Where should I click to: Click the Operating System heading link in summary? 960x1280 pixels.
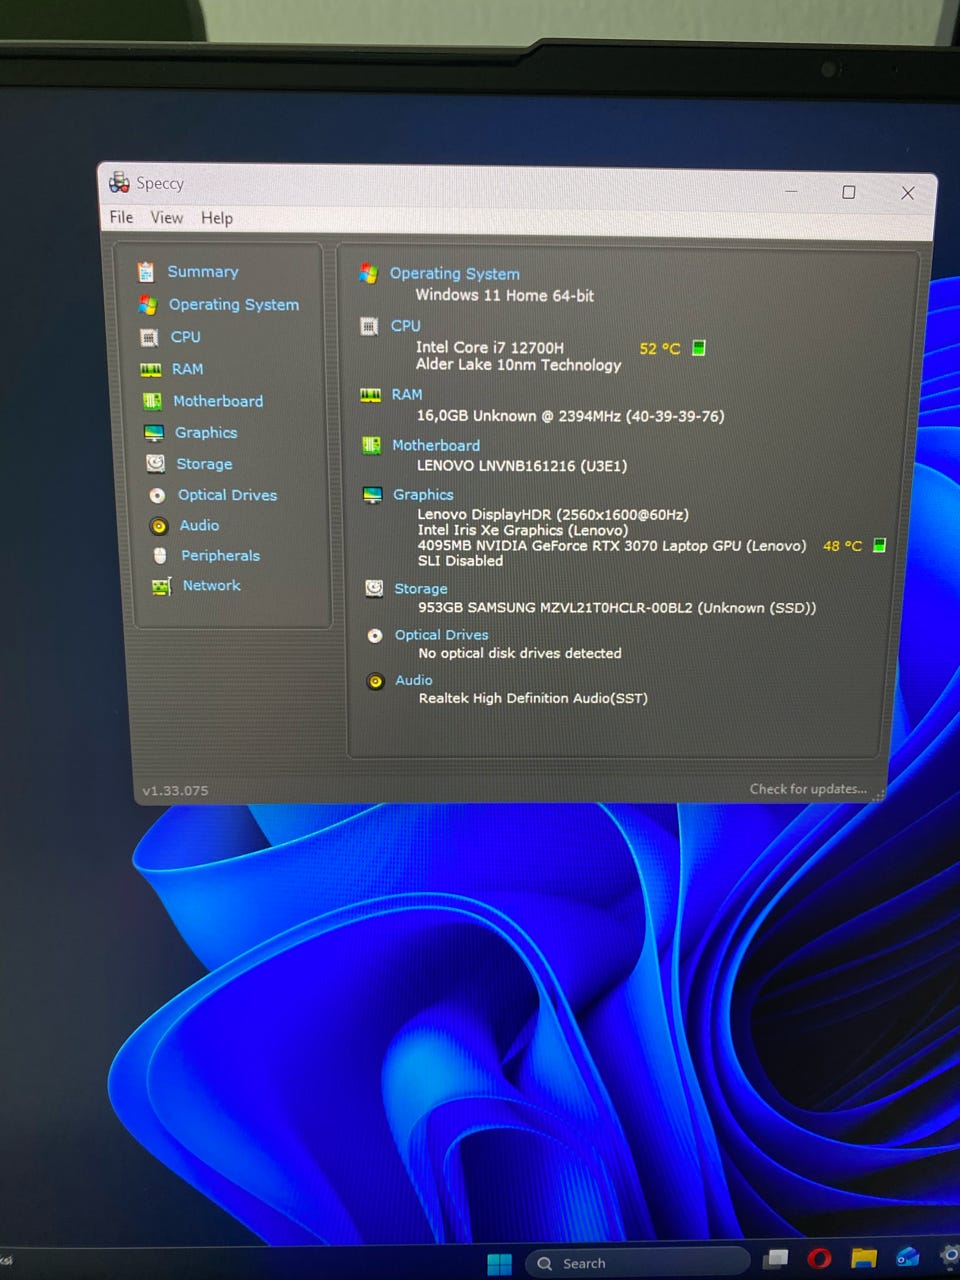click(x=455, y=274)
